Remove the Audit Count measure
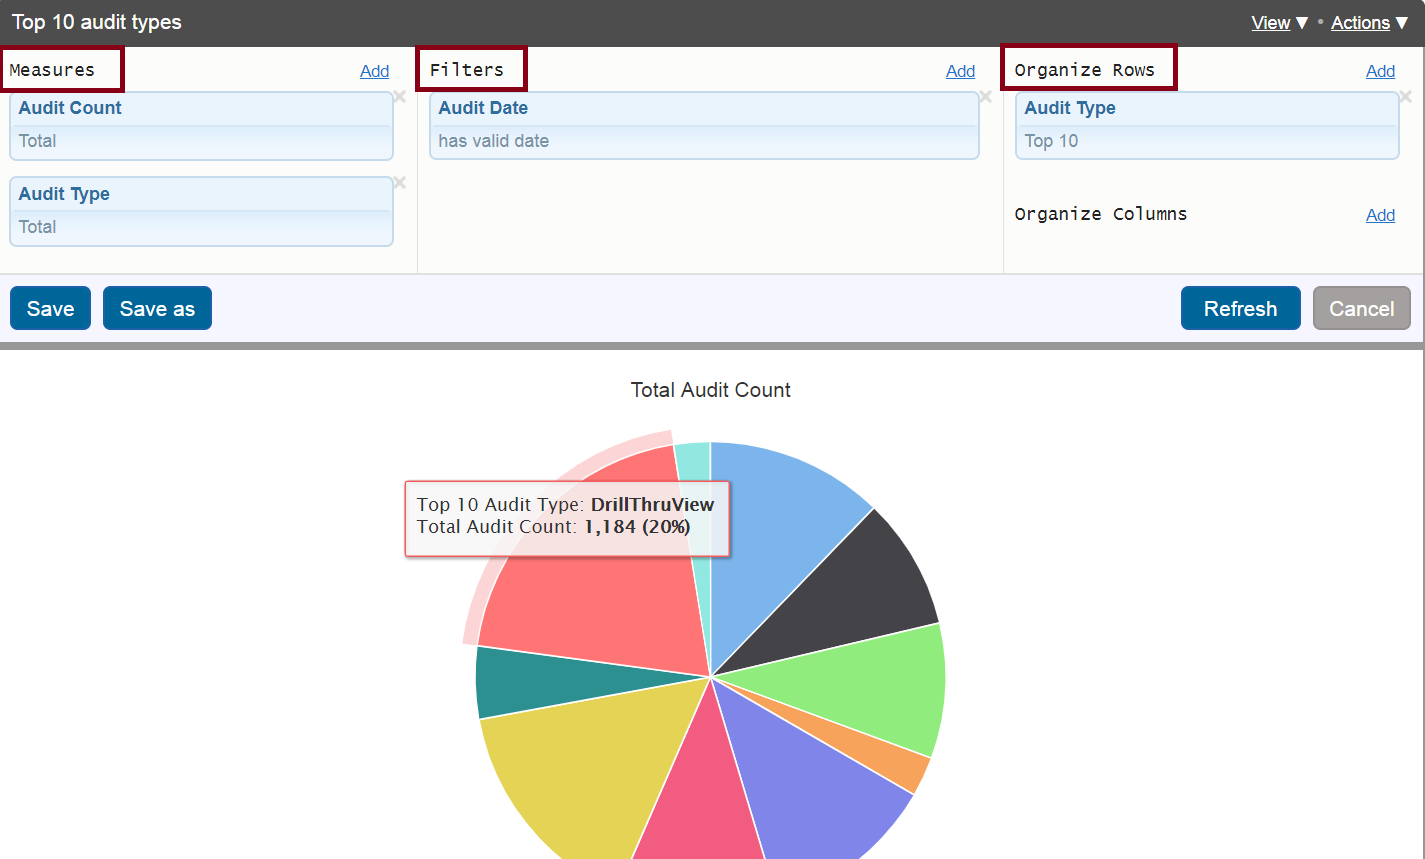This screenshot has height=859, width=1425. click(399, 97)
